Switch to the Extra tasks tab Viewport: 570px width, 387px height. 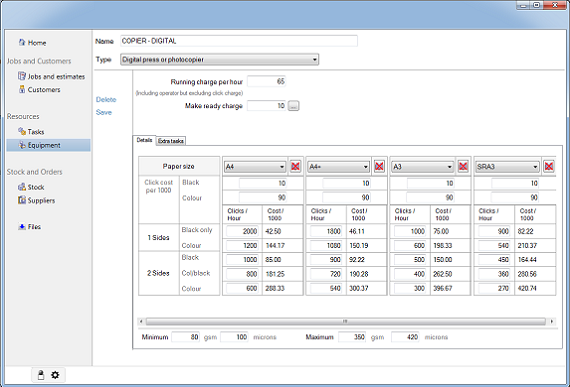point(171,141)
